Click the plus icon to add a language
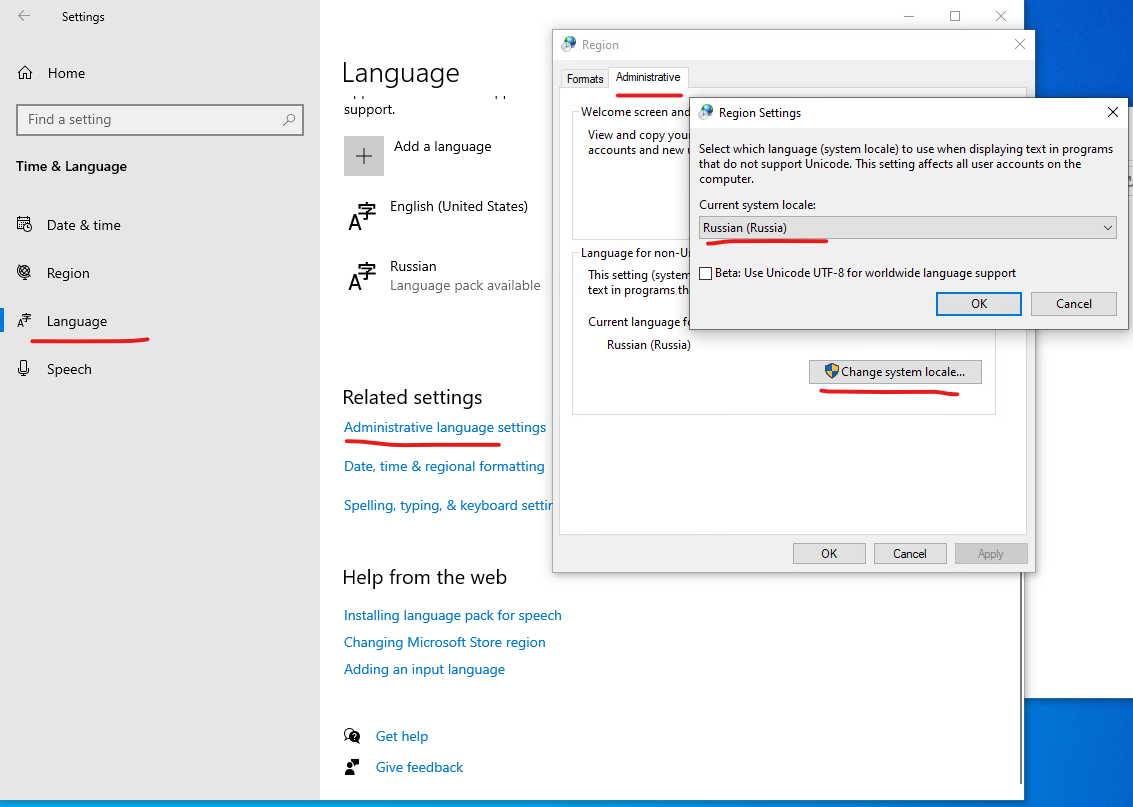Screen dimensions: 1133x807 363,155
